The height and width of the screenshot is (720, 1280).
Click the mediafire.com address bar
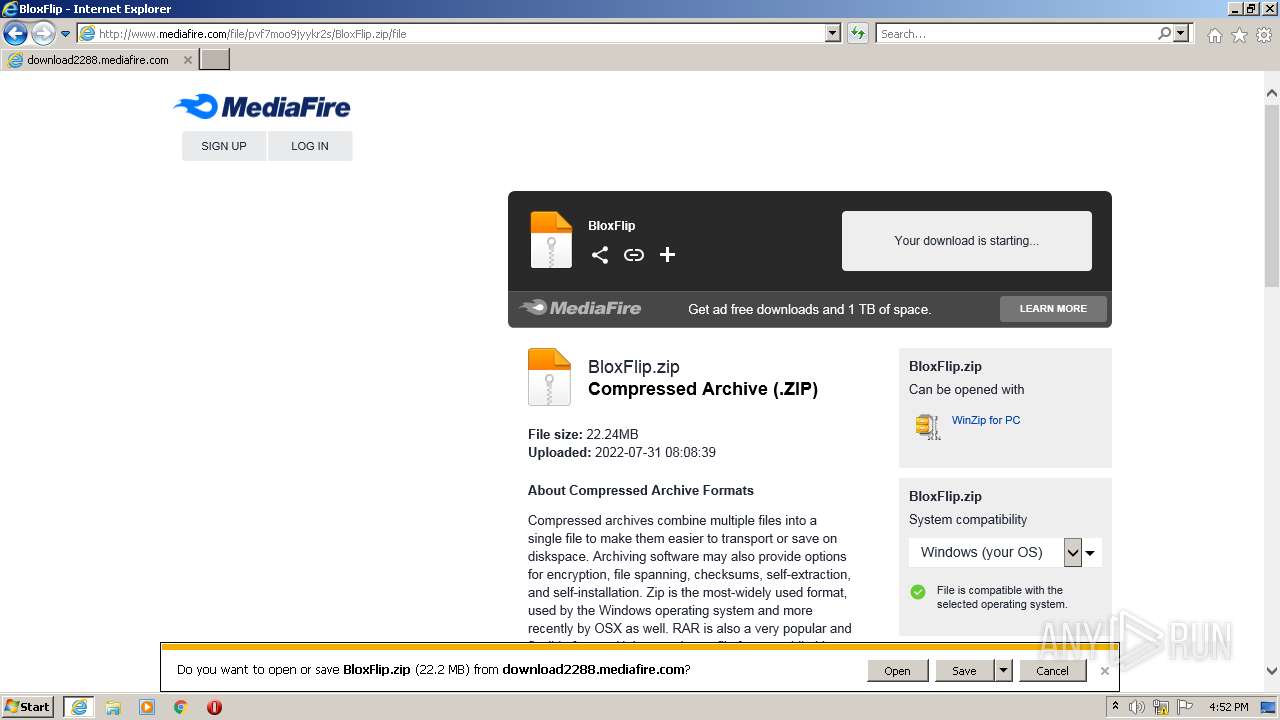(x=450, y=34)
